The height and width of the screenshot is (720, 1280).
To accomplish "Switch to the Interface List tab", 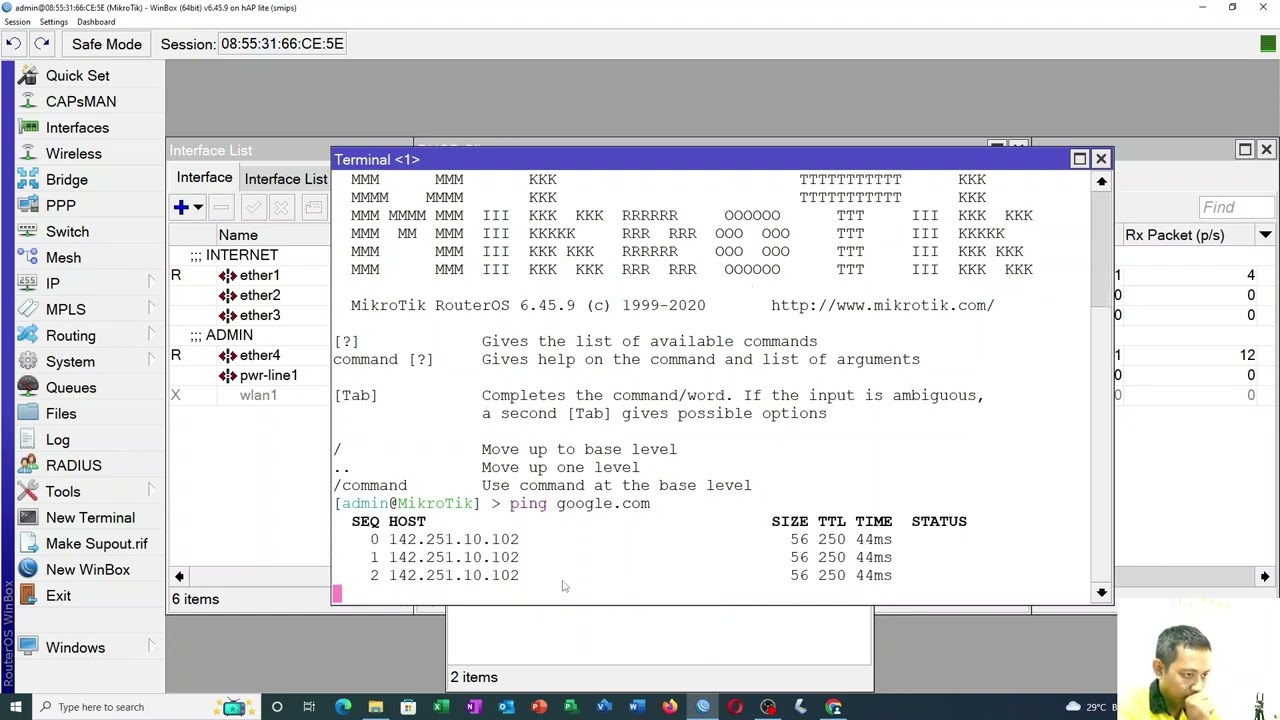I will 286,179.
